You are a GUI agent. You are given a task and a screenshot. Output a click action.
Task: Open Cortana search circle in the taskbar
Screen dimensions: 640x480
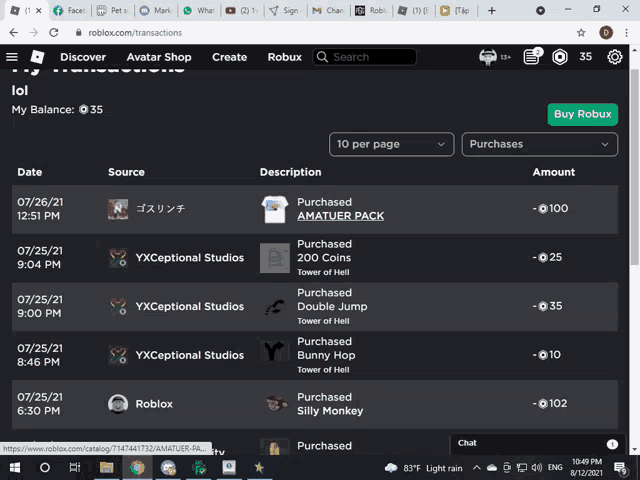click(45, 468)
